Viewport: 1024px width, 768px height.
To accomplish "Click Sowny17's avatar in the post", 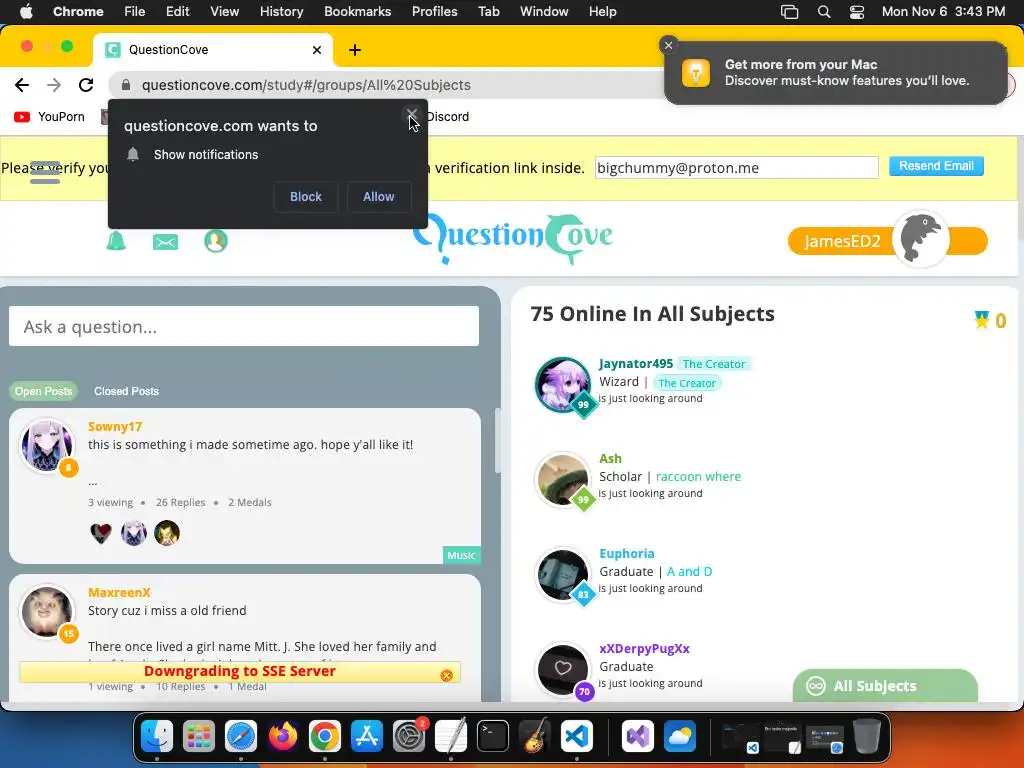I will [47, 445].
